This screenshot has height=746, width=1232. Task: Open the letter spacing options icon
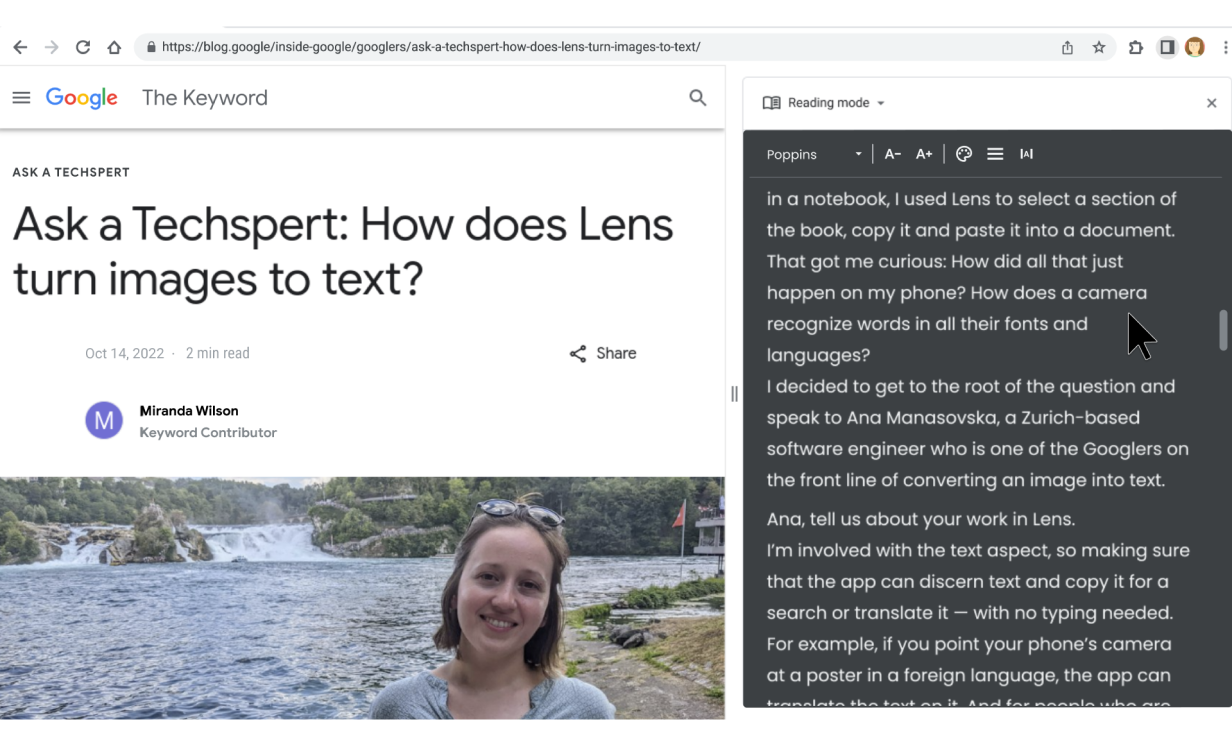click(x=1026, y=154)
